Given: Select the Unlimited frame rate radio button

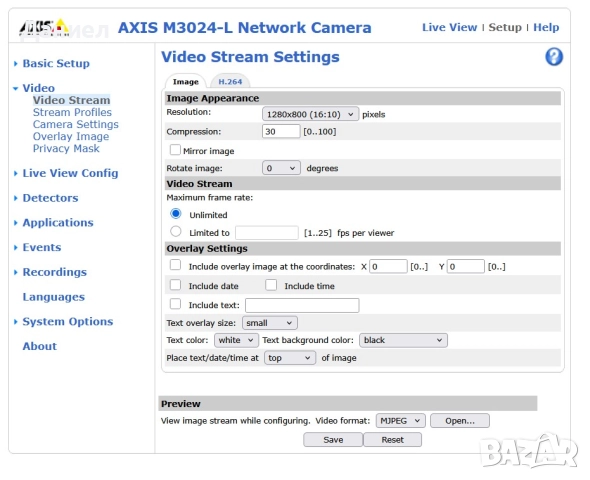Looking at the screenshot, I should (176, 214).
